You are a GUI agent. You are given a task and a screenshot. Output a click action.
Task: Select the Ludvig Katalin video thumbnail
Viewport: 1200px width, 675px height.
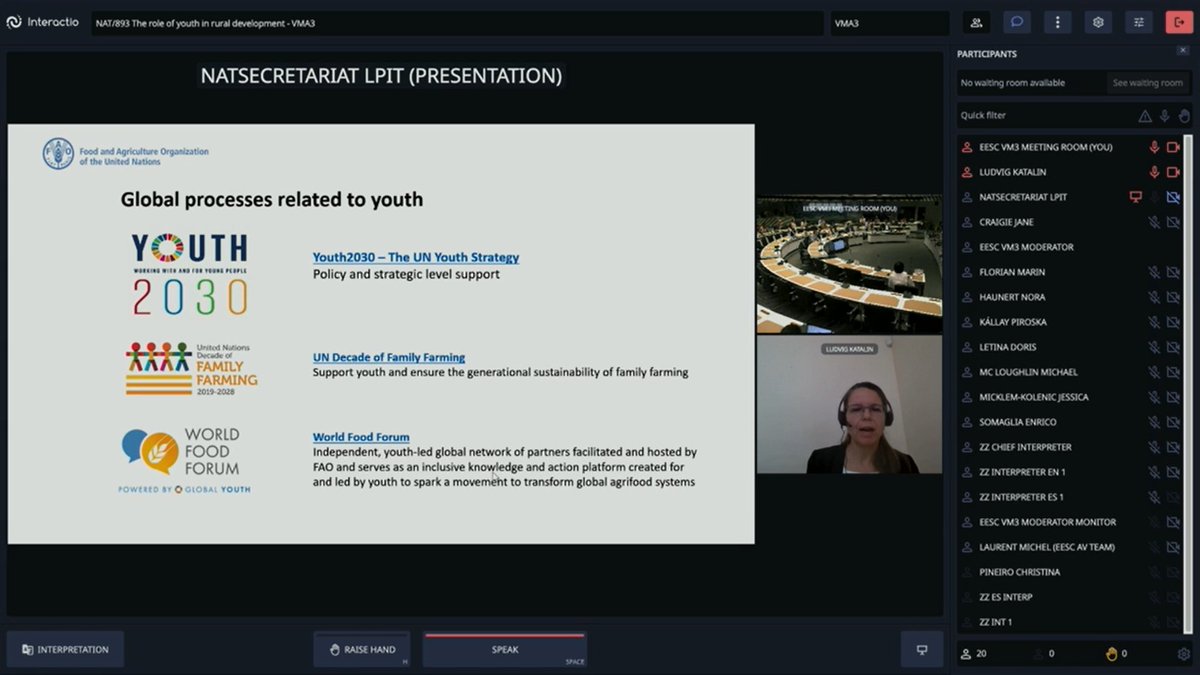click(849, 404)
